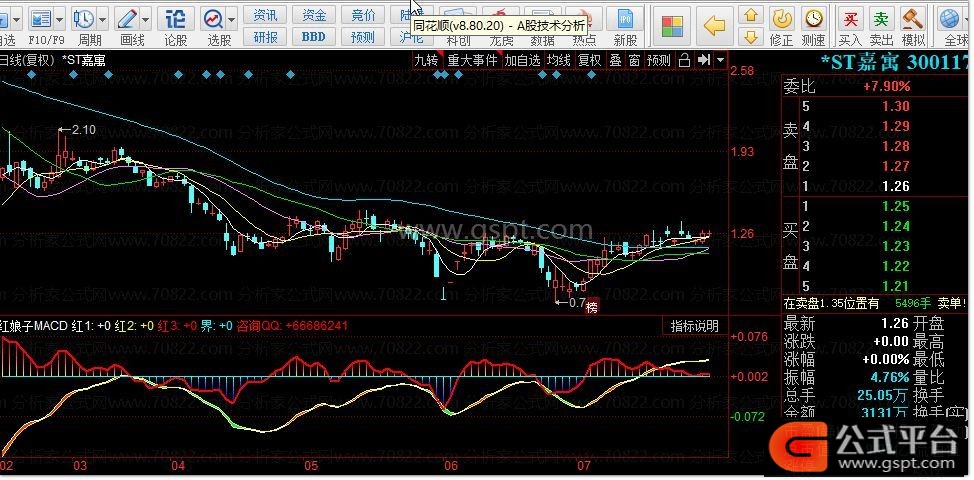Click the 5496手 sell order notice

pos(913,303)
